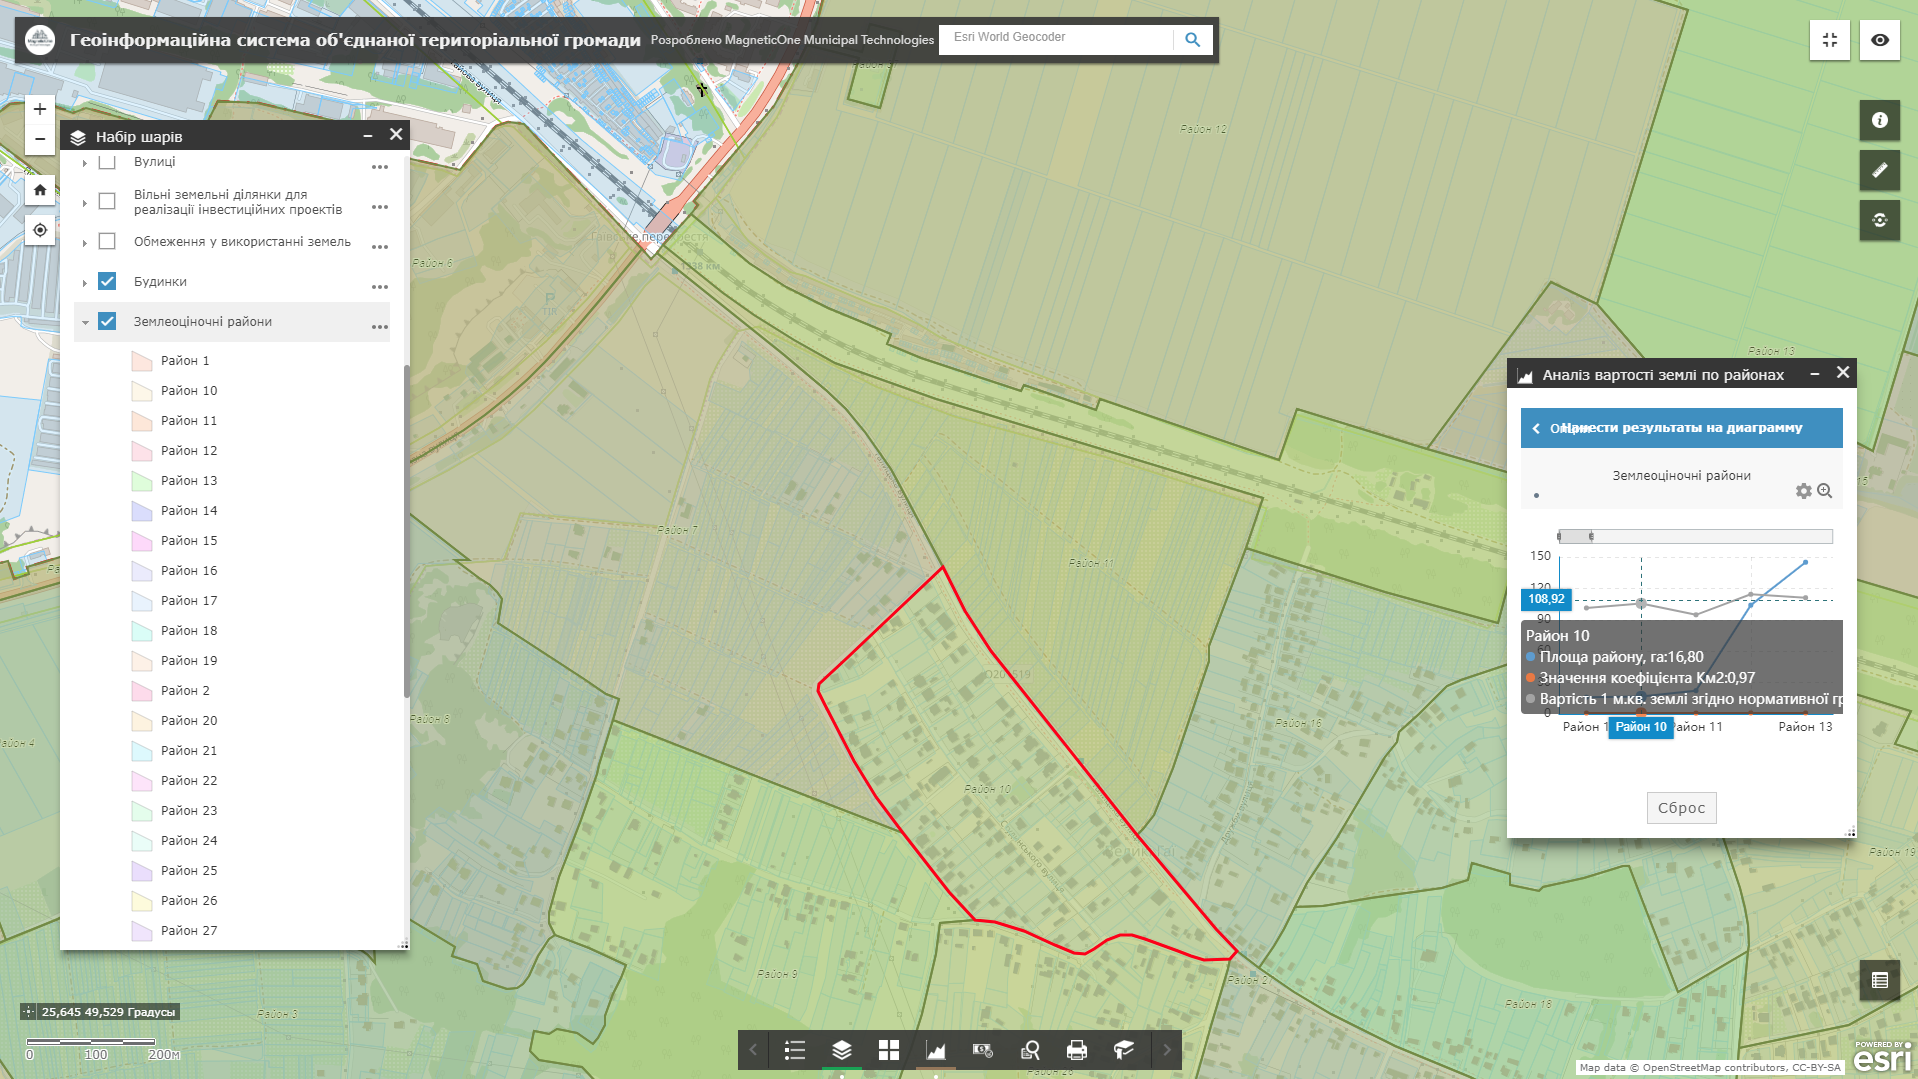Collapse the Землеоціночні райони sublayers

point(84,322)
